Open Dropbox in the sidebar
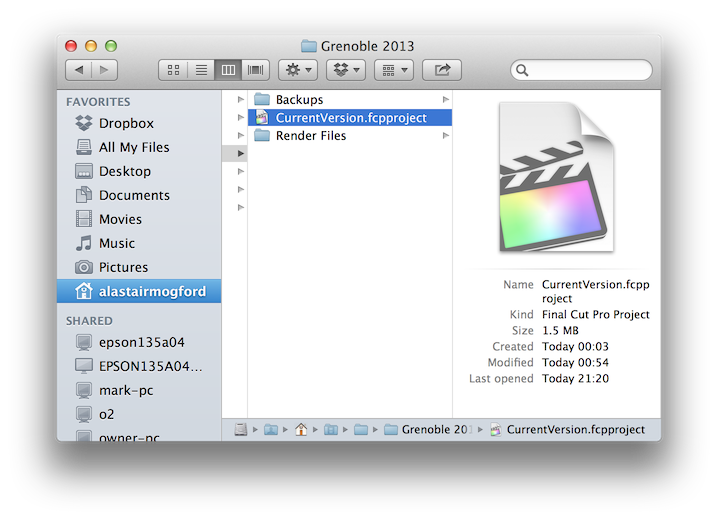This screenshot has width=718, height=520. (x=139, y=123)
